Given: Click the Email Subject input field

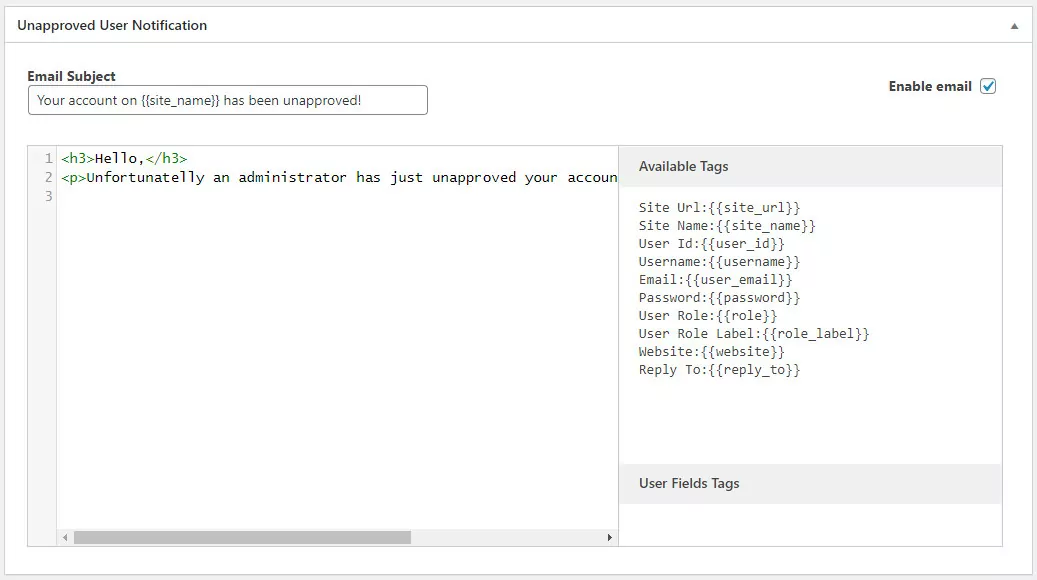Looking at the screenshot, I should coord(228,100).
